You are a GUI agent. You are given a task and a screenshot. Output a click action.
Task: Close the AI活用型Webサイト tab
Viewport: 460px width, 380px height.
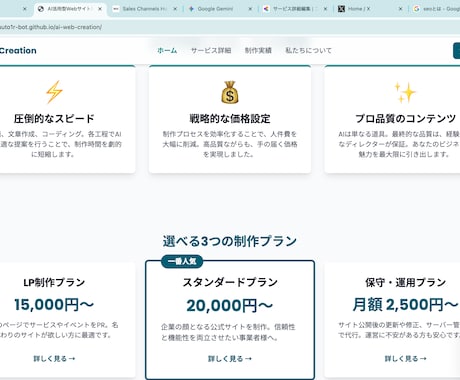tap(100, 9)
